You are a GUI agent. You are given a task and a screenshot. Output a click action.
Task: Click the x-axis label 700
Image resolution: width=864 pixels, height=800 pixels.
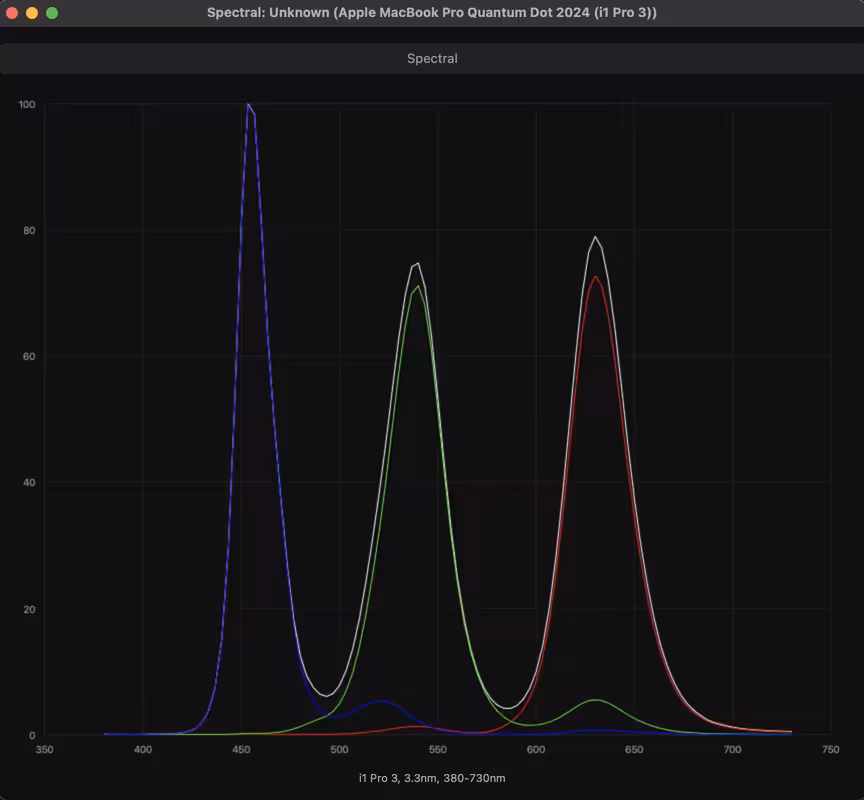tap(732, 749)
